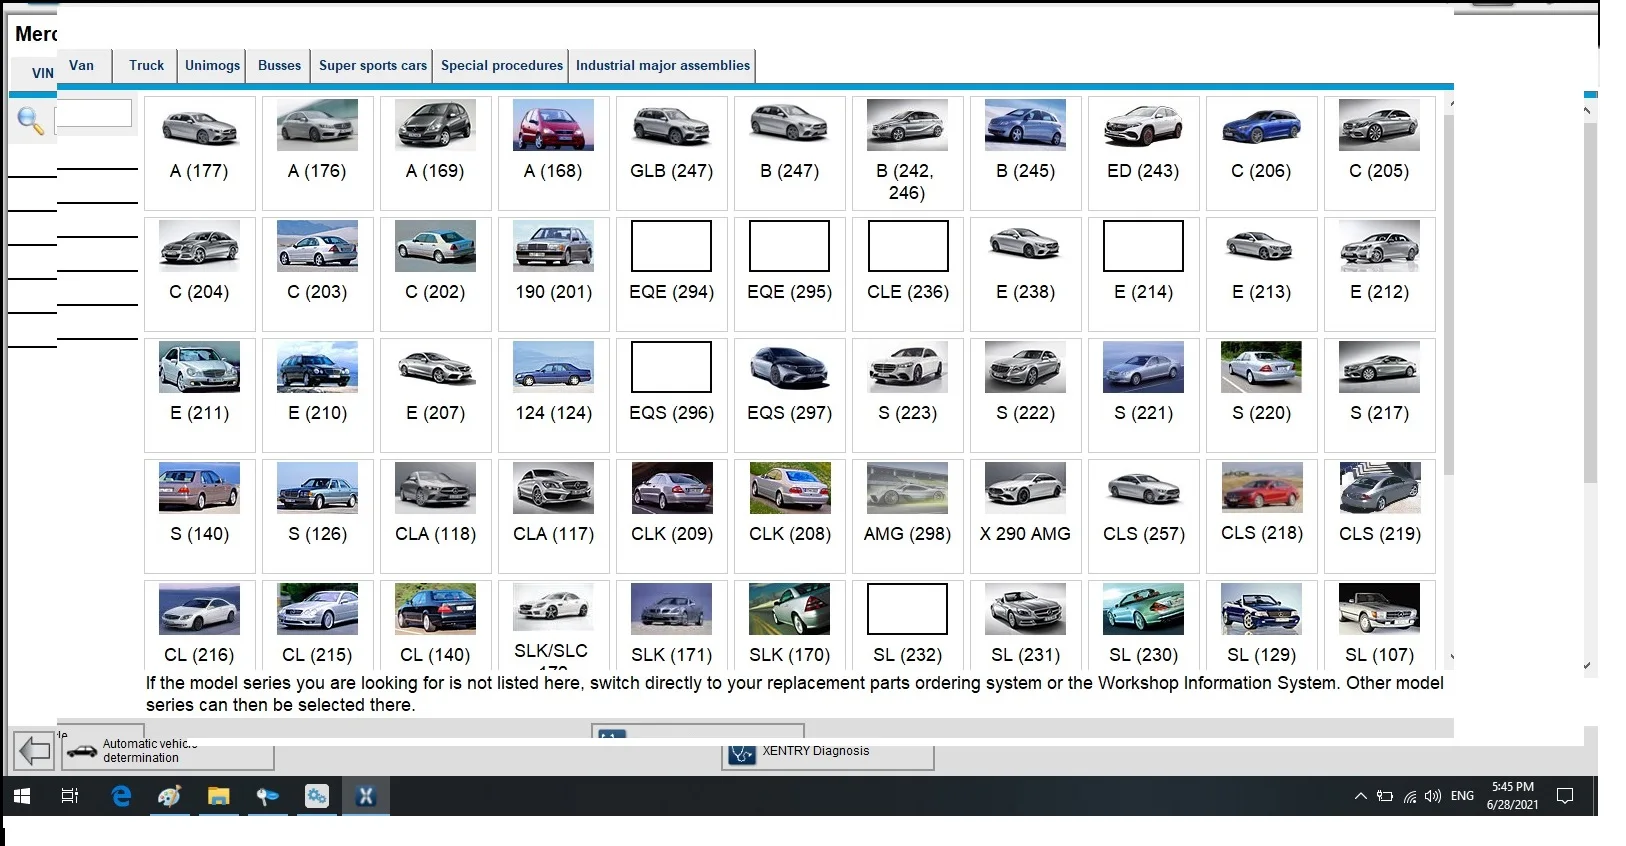Image resolution: width=1626 pixels, height=846 pixels.
Task: Select the A (176) model series
Action: click(x=318, y=153)
